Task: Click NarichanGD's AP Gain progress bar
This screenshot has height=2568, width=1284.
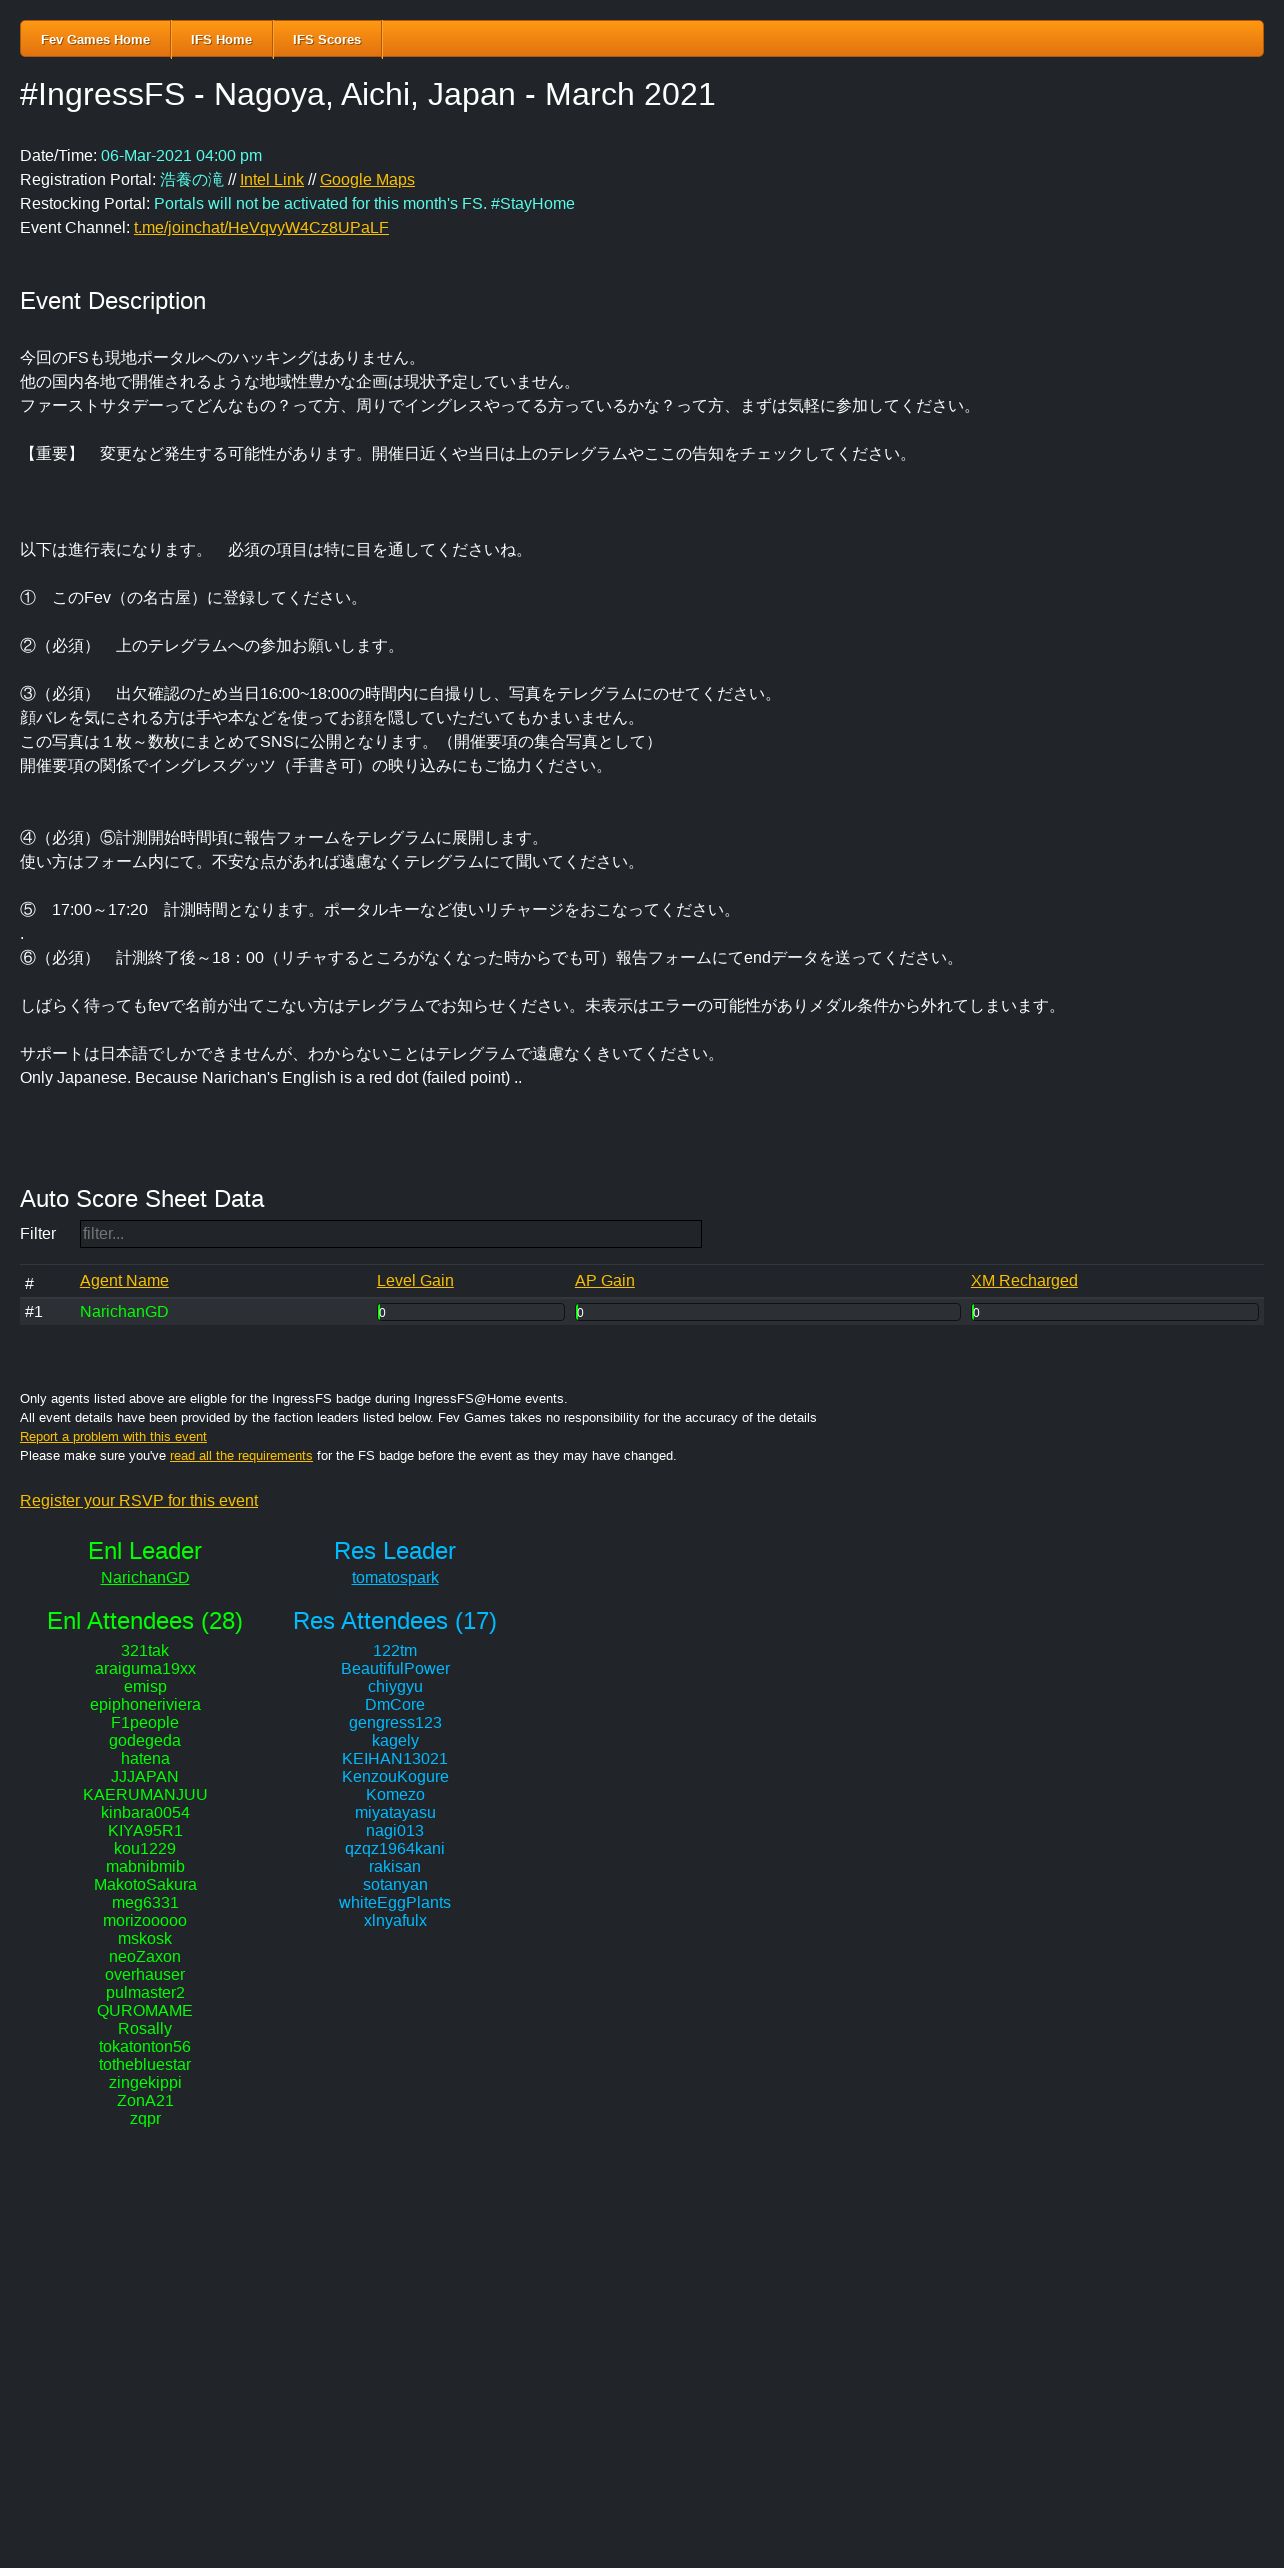Action: click(x=768, y=1312)
